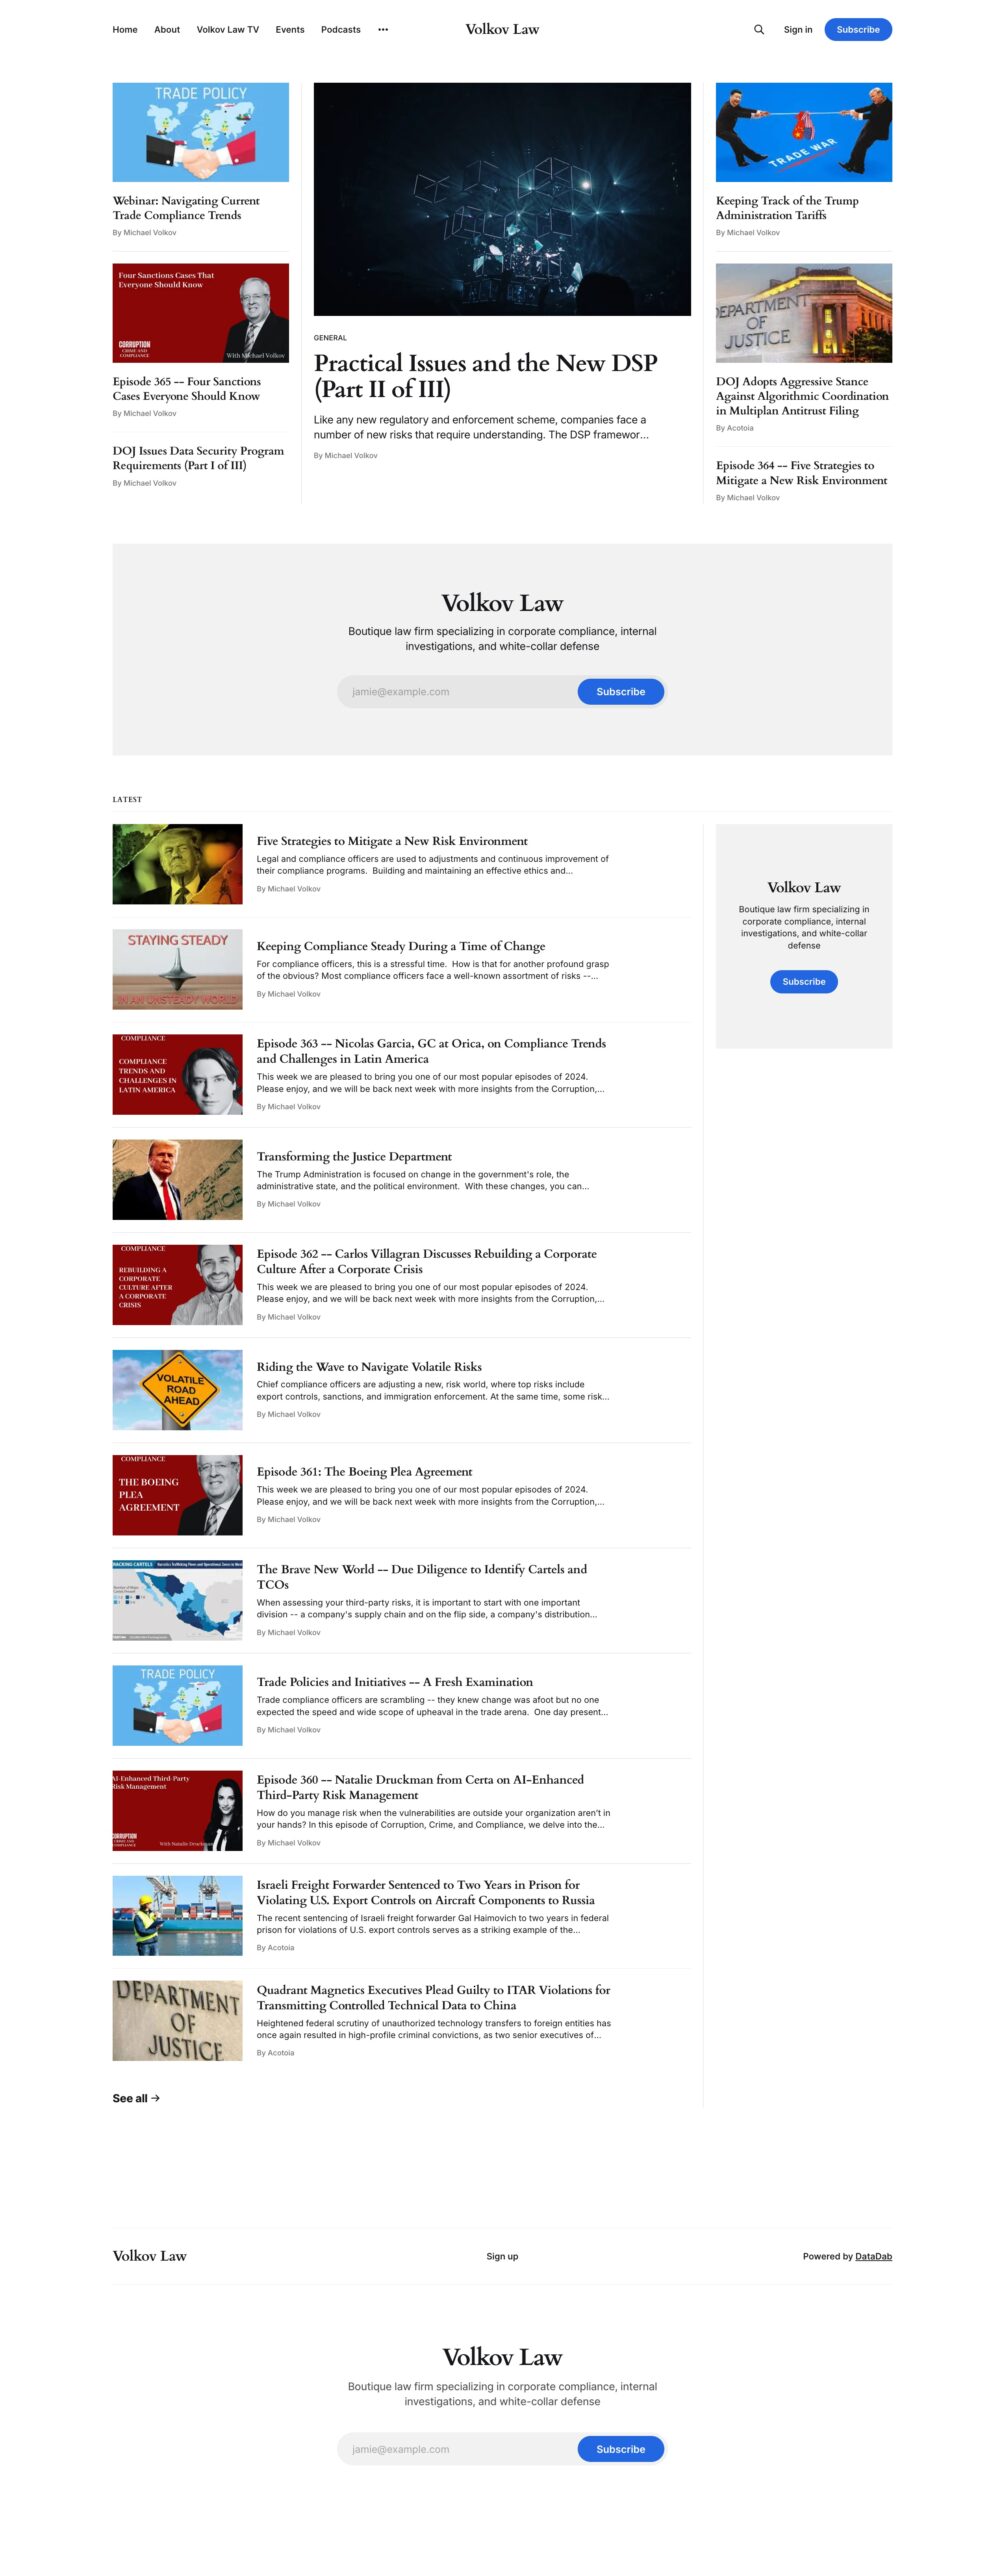Click the email field in the gray banner
This screenshot has width=1005, height=2560.
pos(457,692)
